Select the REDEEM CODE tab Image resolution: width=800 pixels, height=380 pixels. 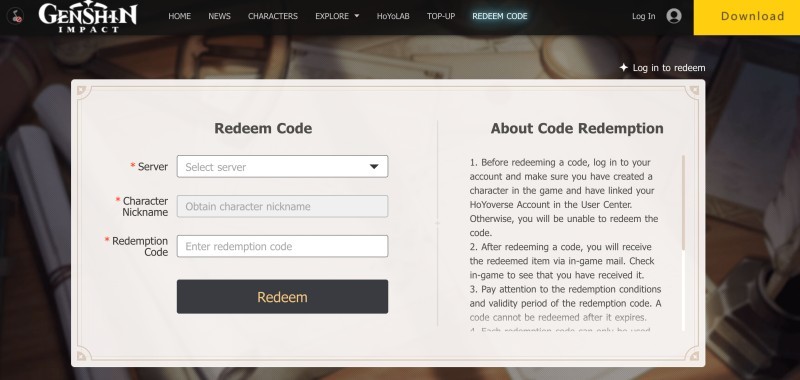tap(500, 16)
